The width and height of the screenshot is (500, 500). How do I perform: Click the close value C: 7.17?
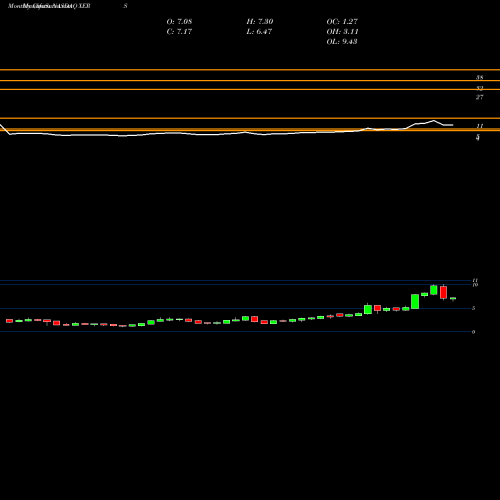[179, 32]
